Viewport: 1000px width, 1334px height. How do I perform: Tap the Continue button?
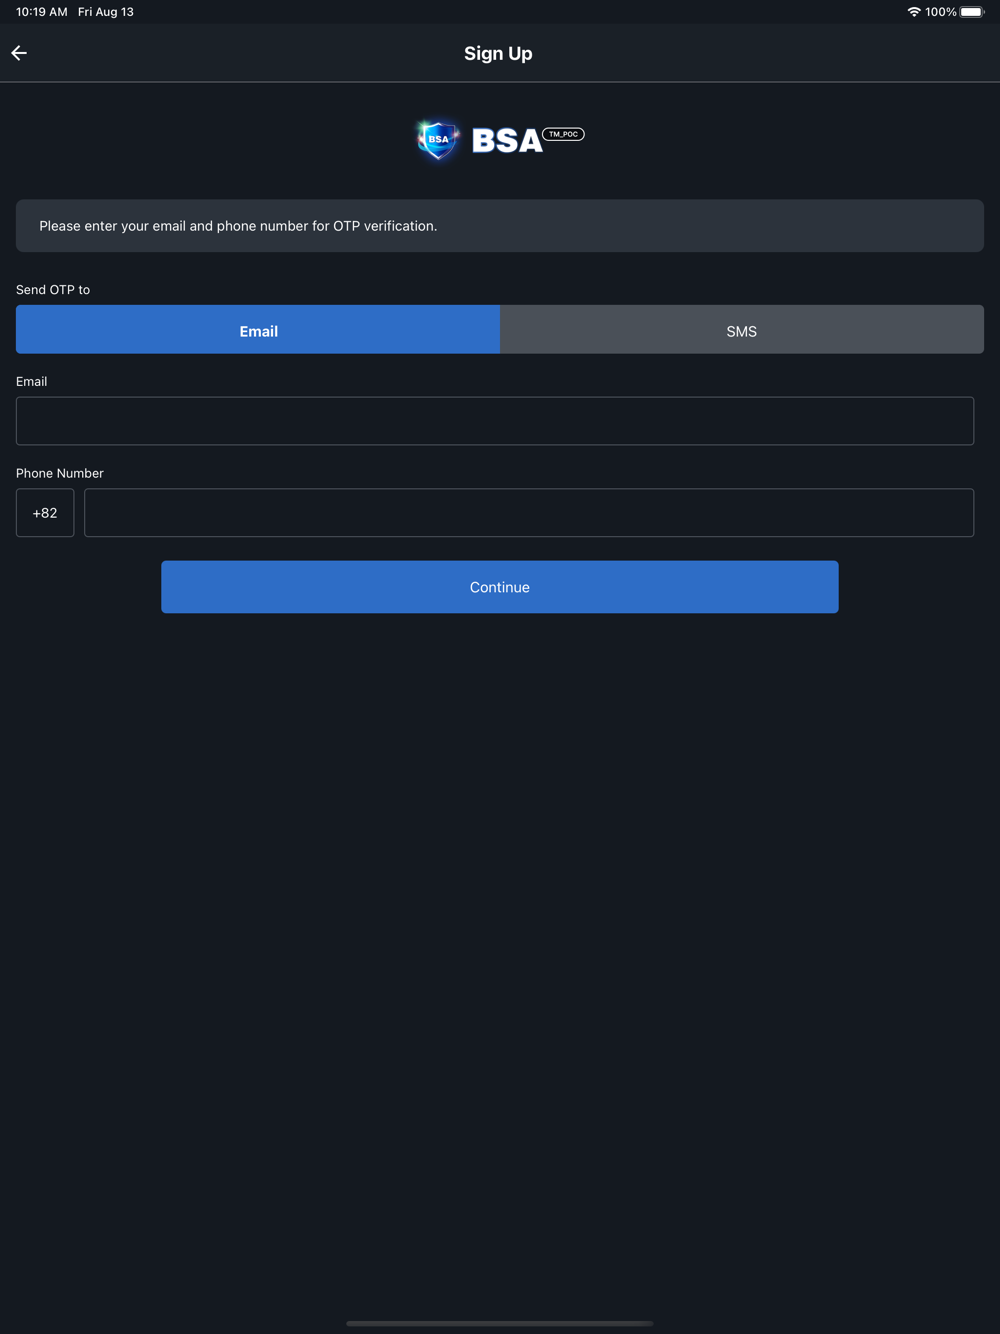[x=500, y=587]
